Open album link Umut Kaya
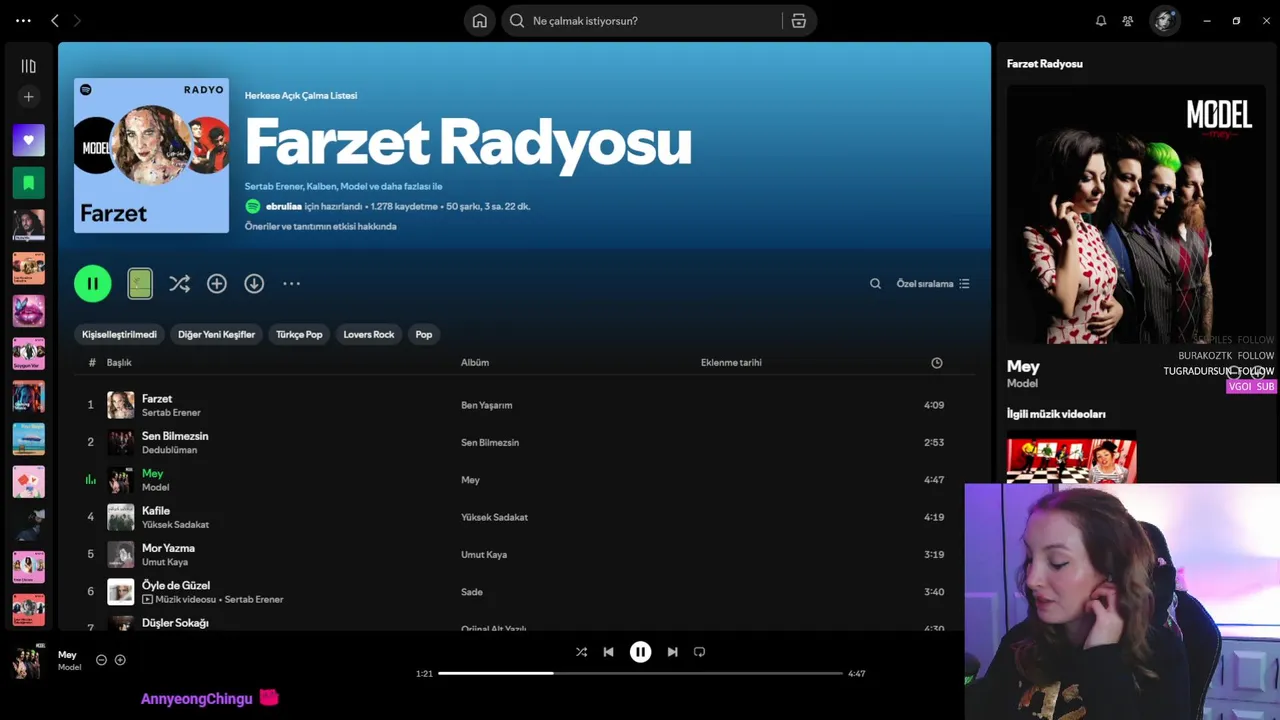Viewport: 1280px width, 720px height. pyautogui.click(x=484, y=554)
